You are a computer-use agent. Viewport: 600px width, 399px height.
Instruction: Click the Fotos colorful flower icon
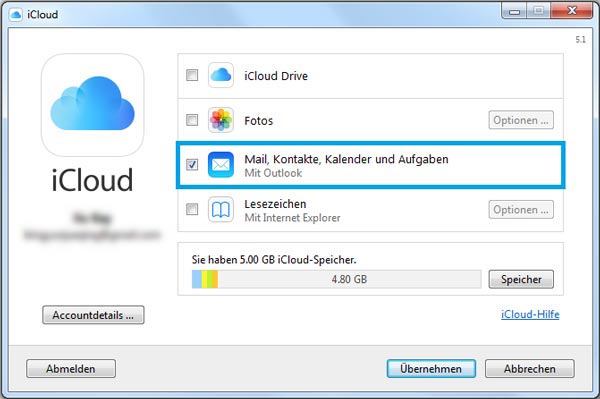[x=221, y=120]
